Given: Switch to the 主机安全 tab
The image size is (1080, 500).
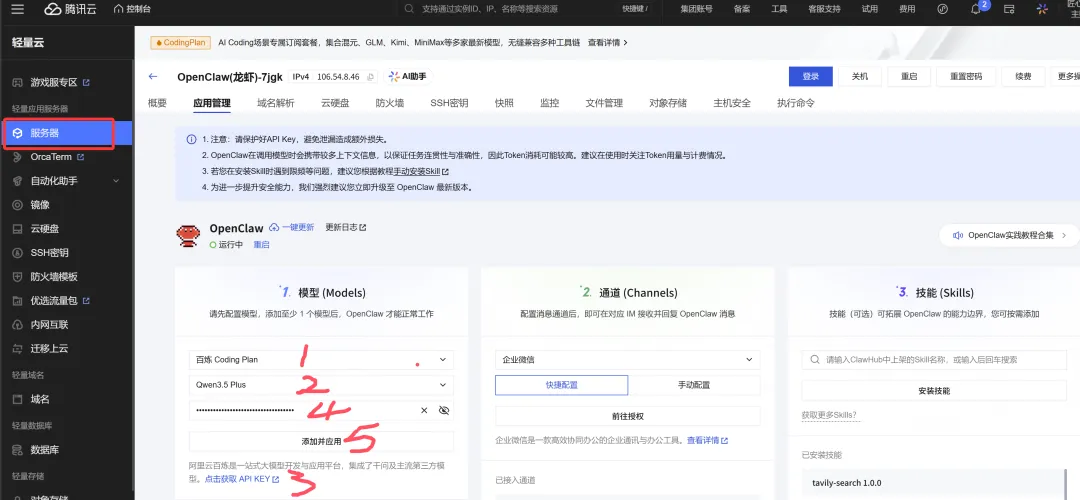Looking at the screenshot, I should (x=731, y=103).
